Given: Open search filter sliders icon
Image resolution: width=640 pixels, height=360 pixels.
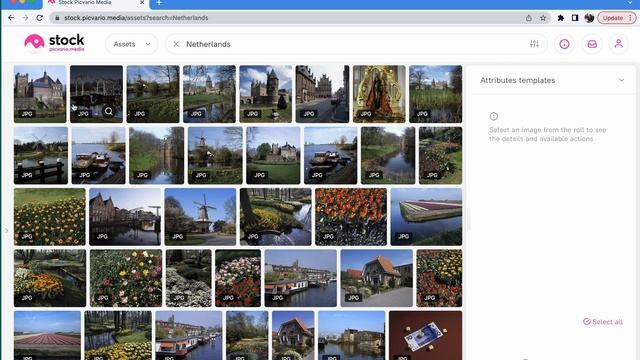Looking at the screenshot, I should tap(534, 44).
